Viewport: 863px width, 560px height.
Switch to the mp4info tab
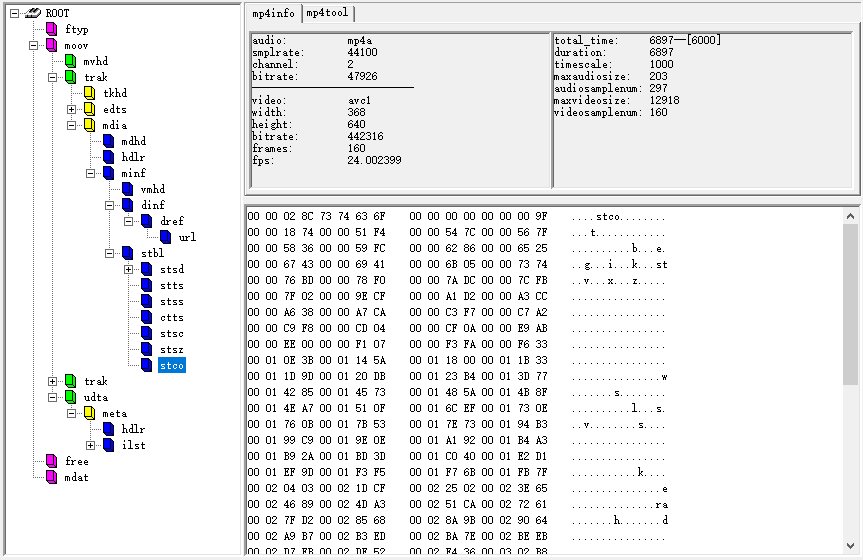pyautogui.click(x=274, y=13)
